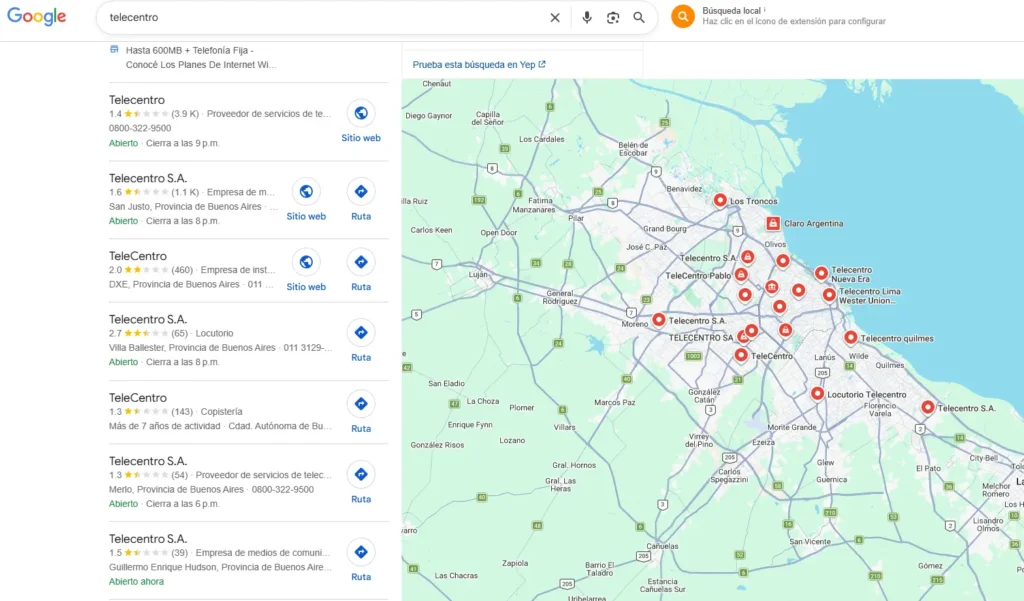The width and height of the screenshot is (1024, 601).
Task: Clear the search box text
Action: coord(555,18)
